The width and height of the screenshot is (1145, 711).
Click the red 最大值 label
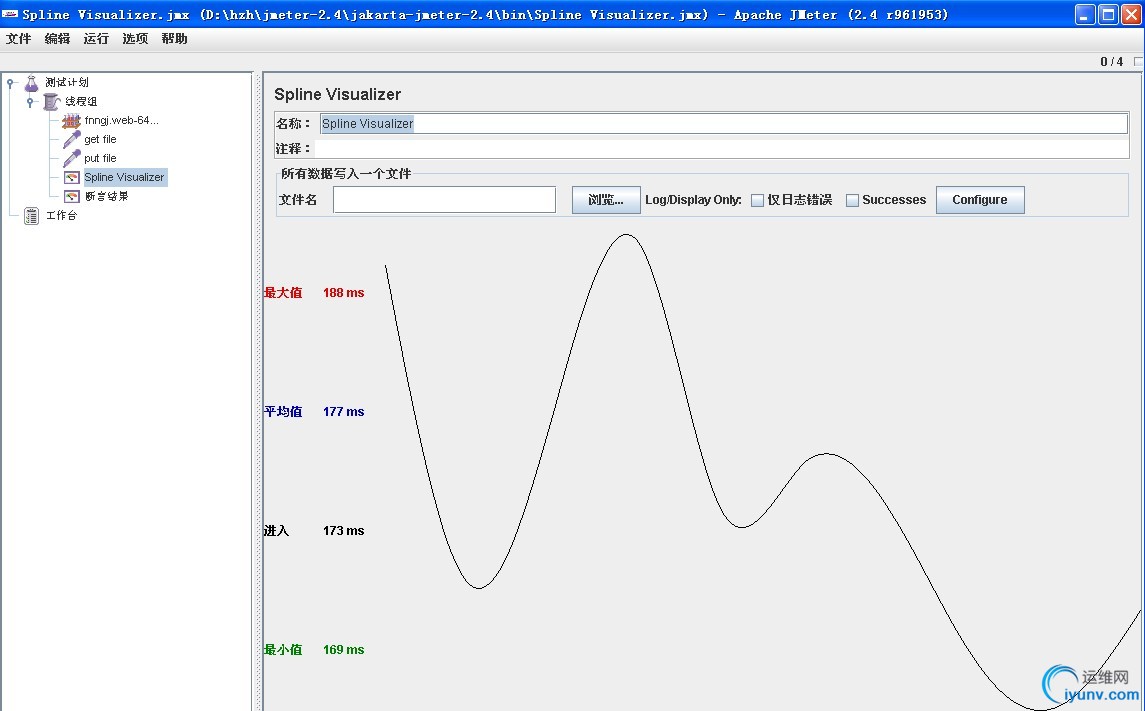coord(283,293)
